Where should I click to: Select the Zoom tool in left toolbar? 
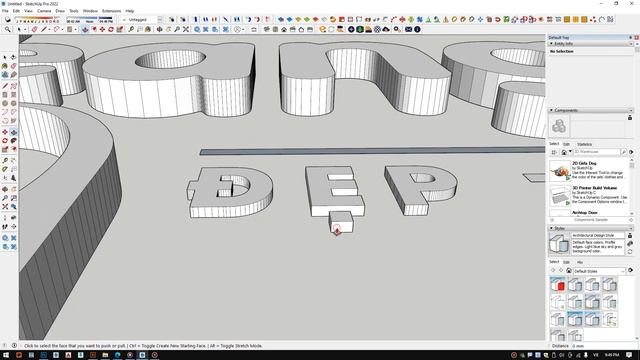tap(5, 198)
